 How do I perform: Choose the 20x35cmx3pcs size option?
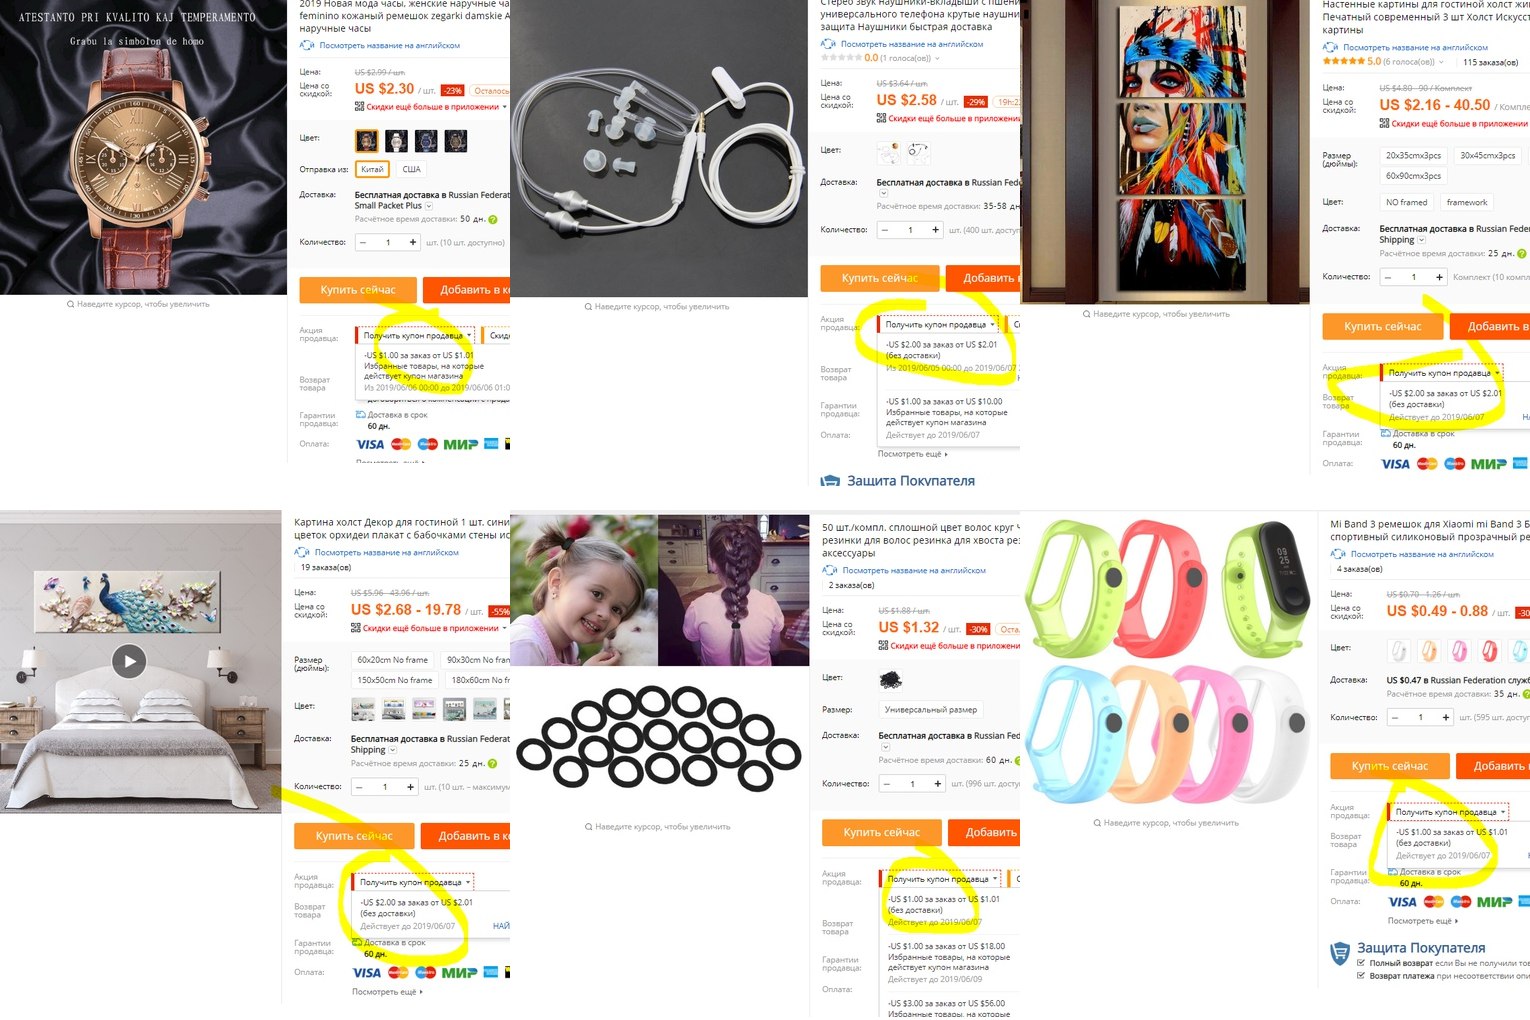(1413, 156)
